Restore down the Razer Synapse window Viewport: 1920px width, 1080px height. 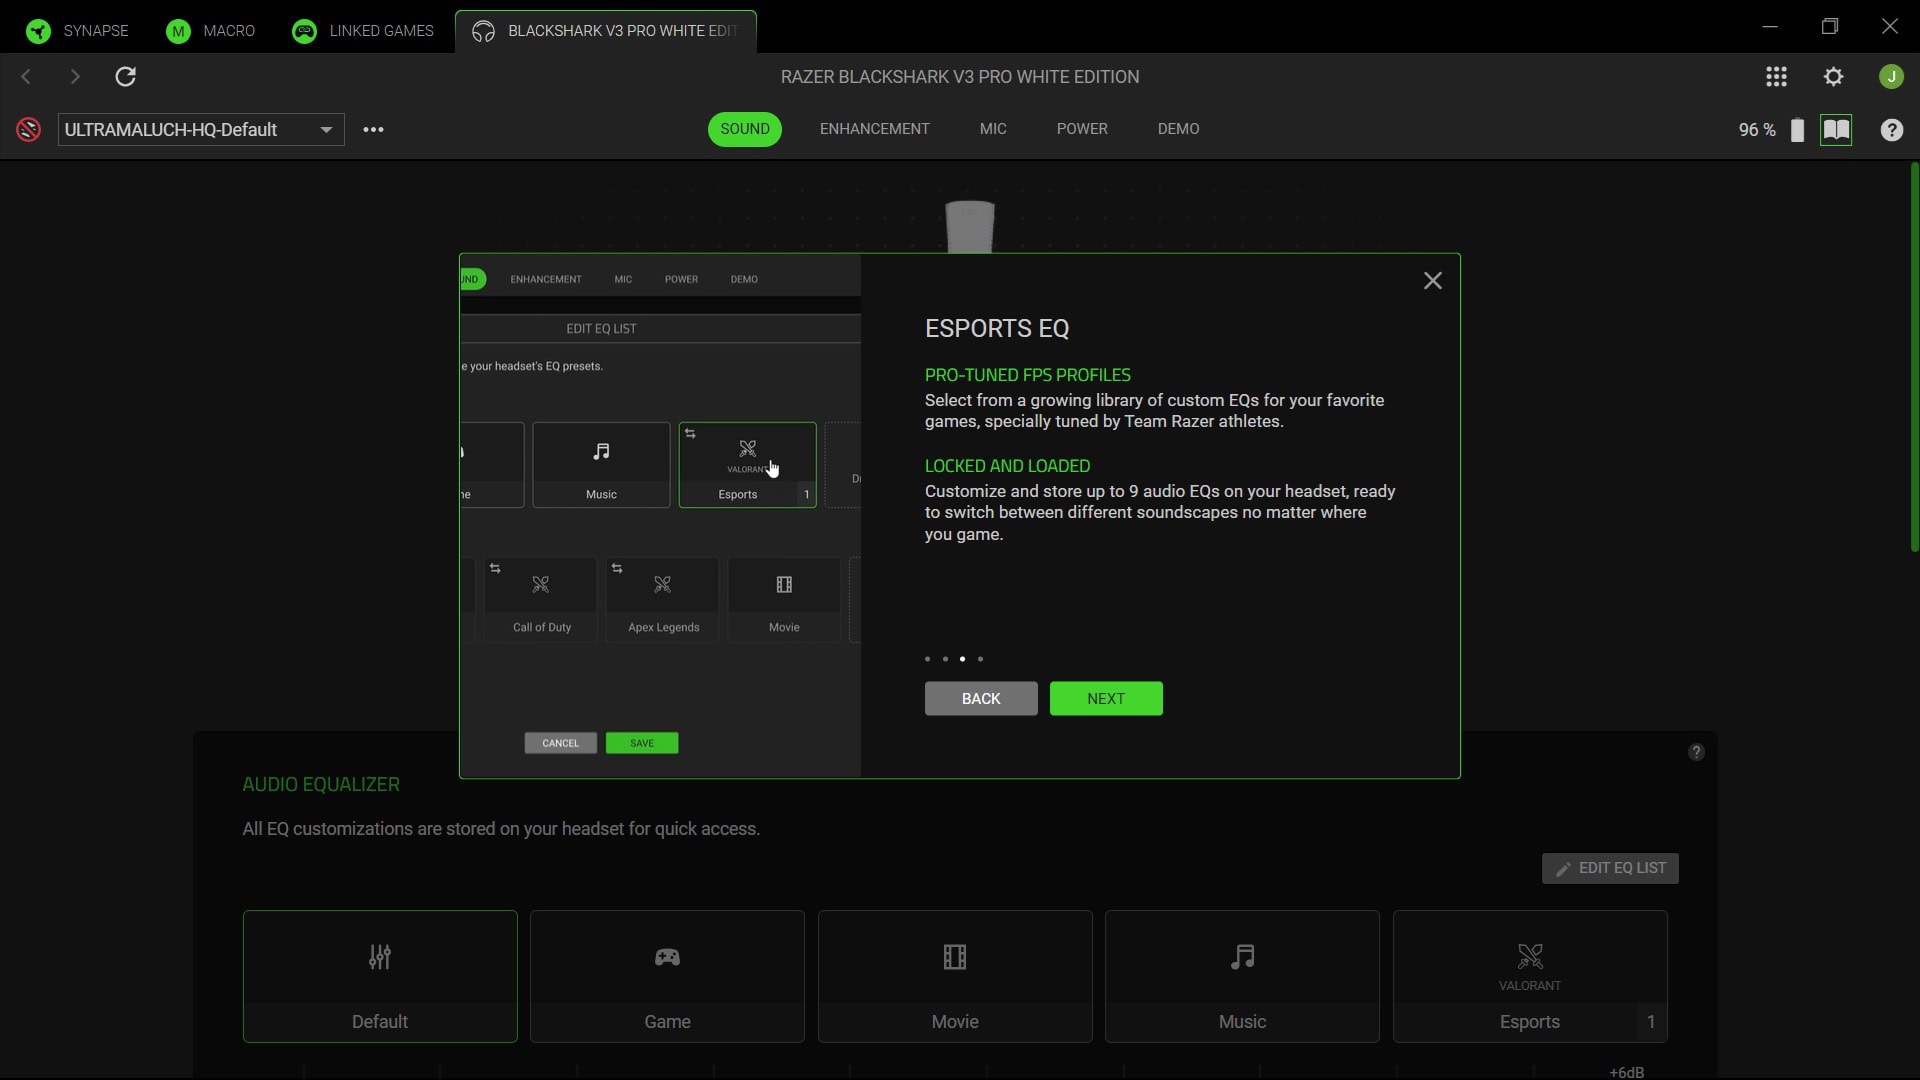pyautogui.click(x=1830, y=26)
